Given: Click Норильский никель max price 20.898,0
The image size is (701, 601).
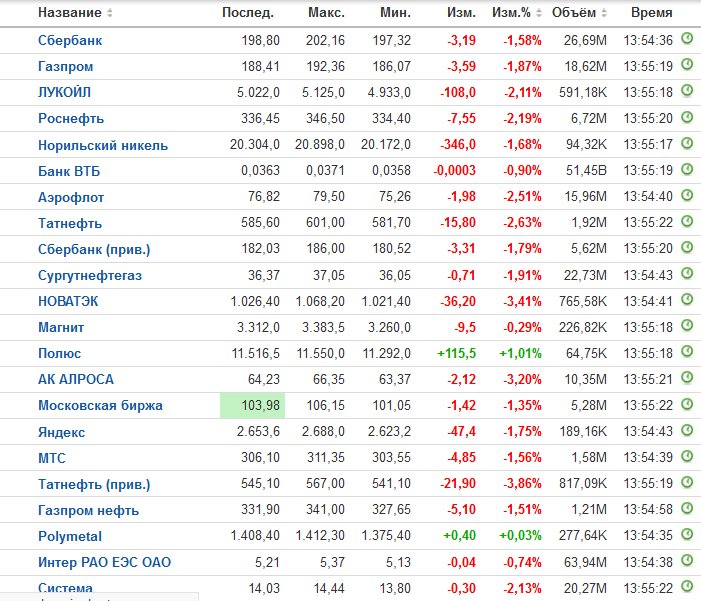Looking at the screenshot, I should [x=320, y=145].
